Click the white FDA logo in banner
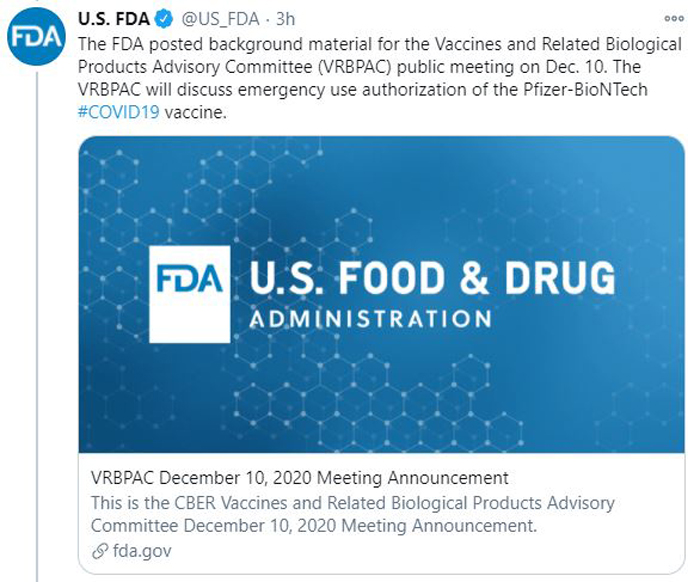Screen dimensions: 700x582 pos(190,294)
